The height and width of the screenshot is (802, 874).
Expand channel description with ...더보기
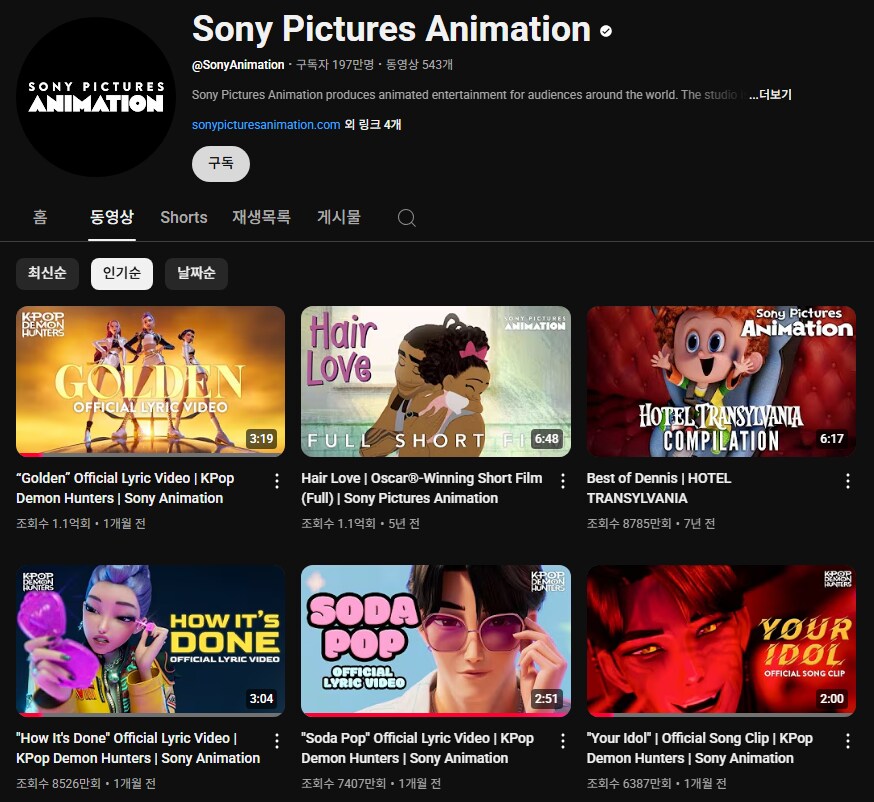pos(770,95)
